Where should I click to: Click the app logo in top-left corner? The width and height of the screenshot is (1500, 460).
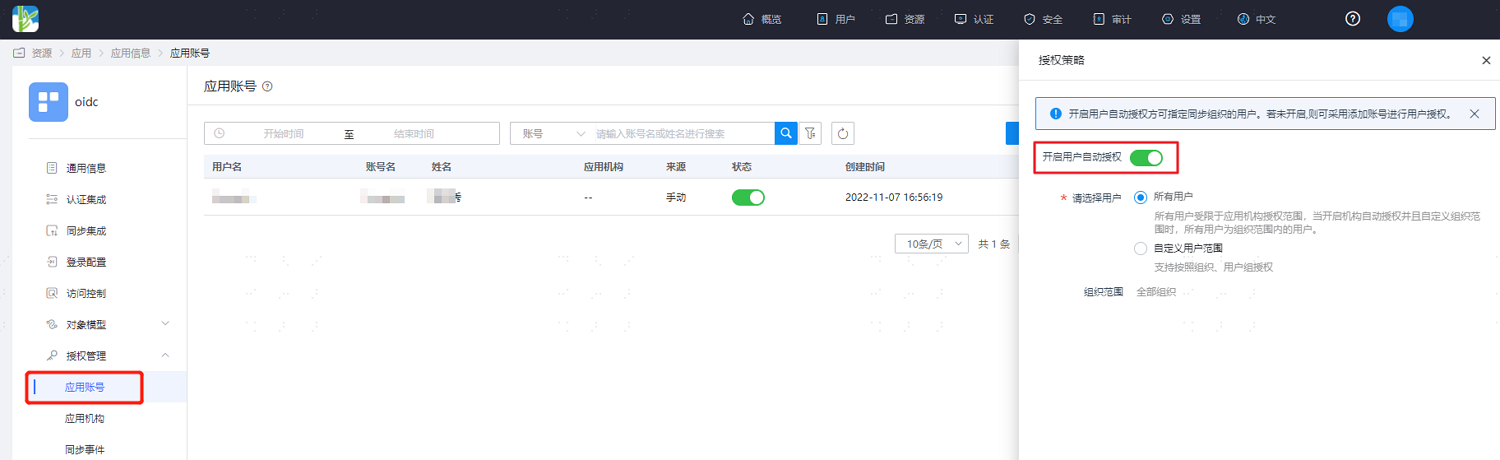pos(25,19)
